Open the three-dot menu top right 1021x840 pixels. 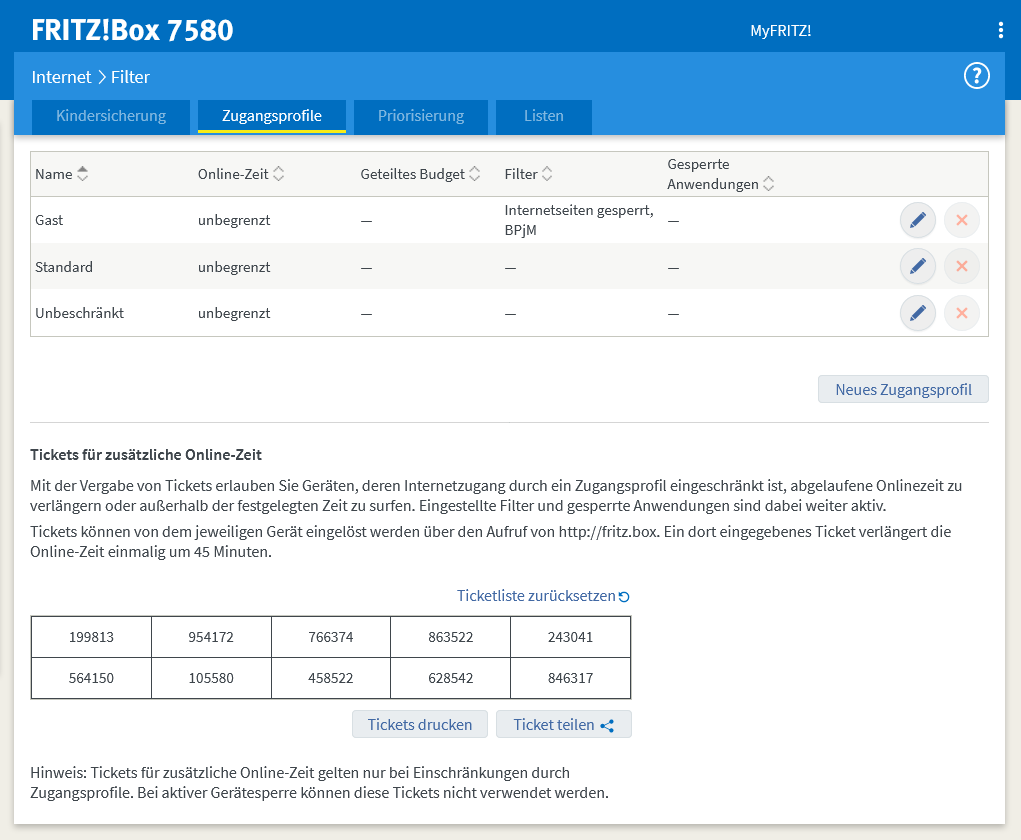[x=1000, y=29]
